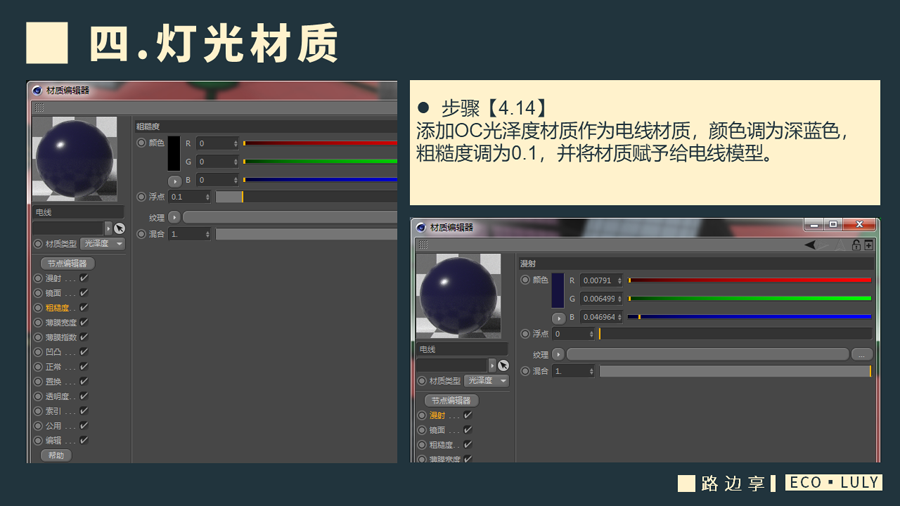This screenshot has height=506, width=900.
Task: Open the 纹理 arrow menu in the Roughness editor
Action: coord(174,217)
